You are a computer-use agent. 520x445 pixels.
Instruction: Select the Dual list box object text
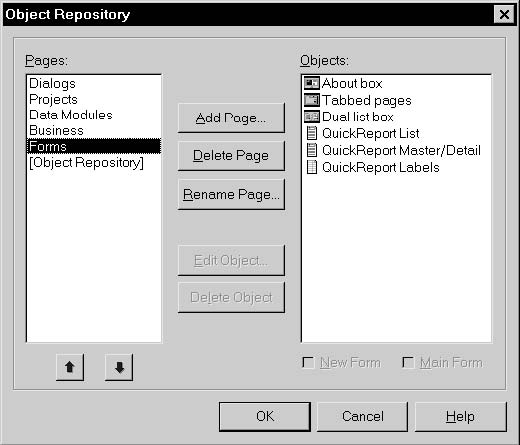point(358,117)
